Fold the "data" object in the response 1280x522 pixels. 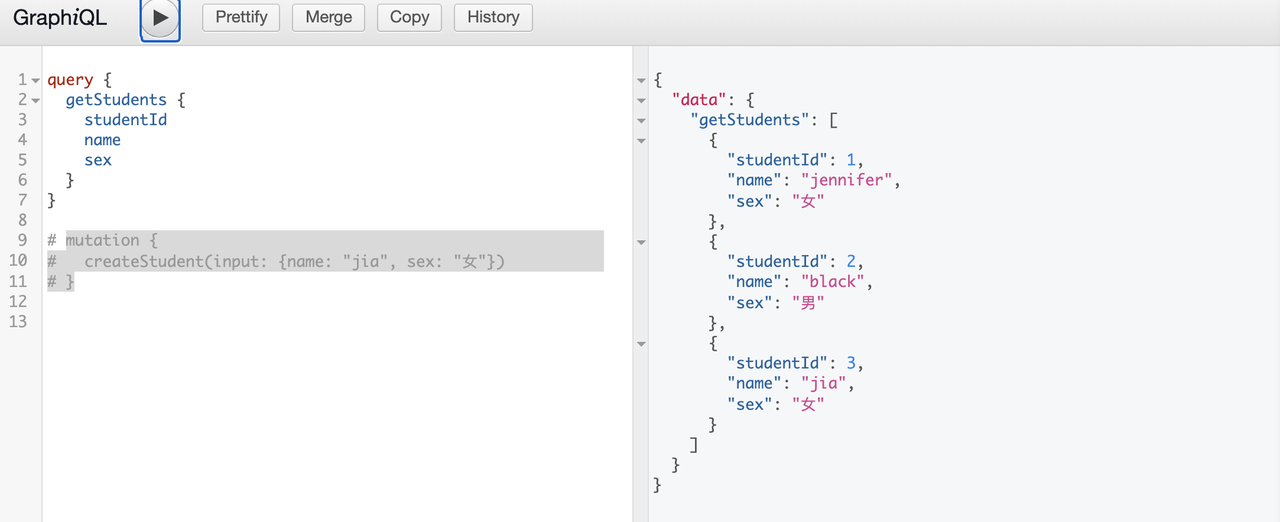coord(641,100)
